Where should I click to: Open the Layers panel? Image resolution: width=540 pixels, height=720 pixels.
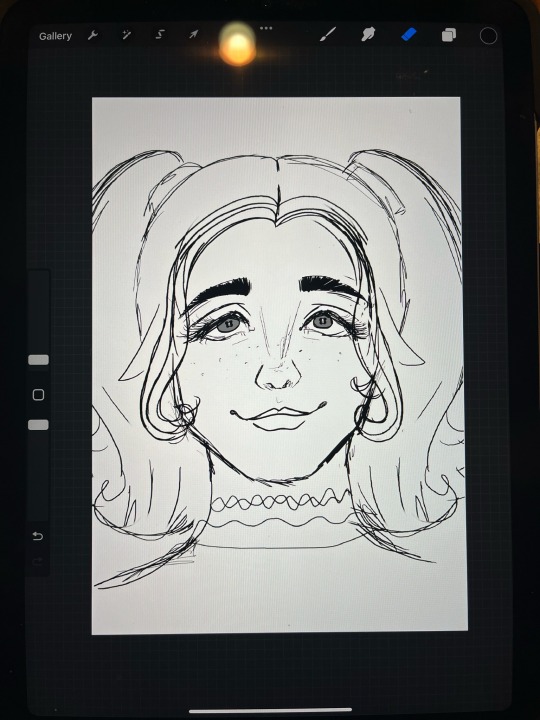[x=449, y=35]
